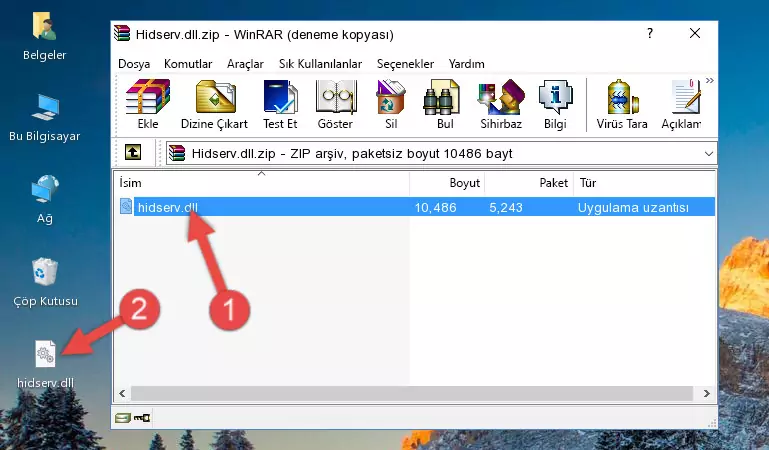Click horizontal scrollbar right arrow

[x=706, y=393]
